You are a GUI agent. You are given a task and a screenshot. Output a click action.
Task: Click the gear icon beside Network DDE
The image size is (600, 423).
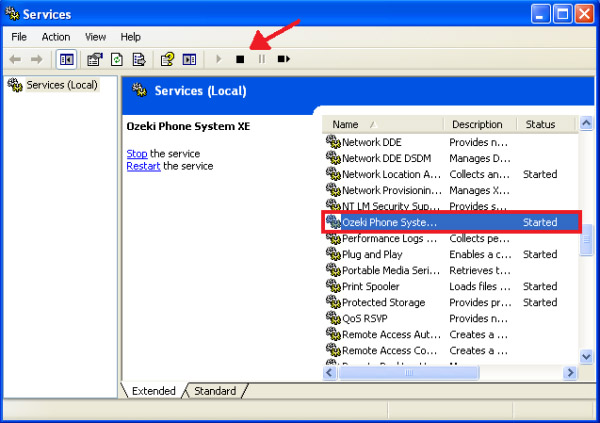click(333, 142)
